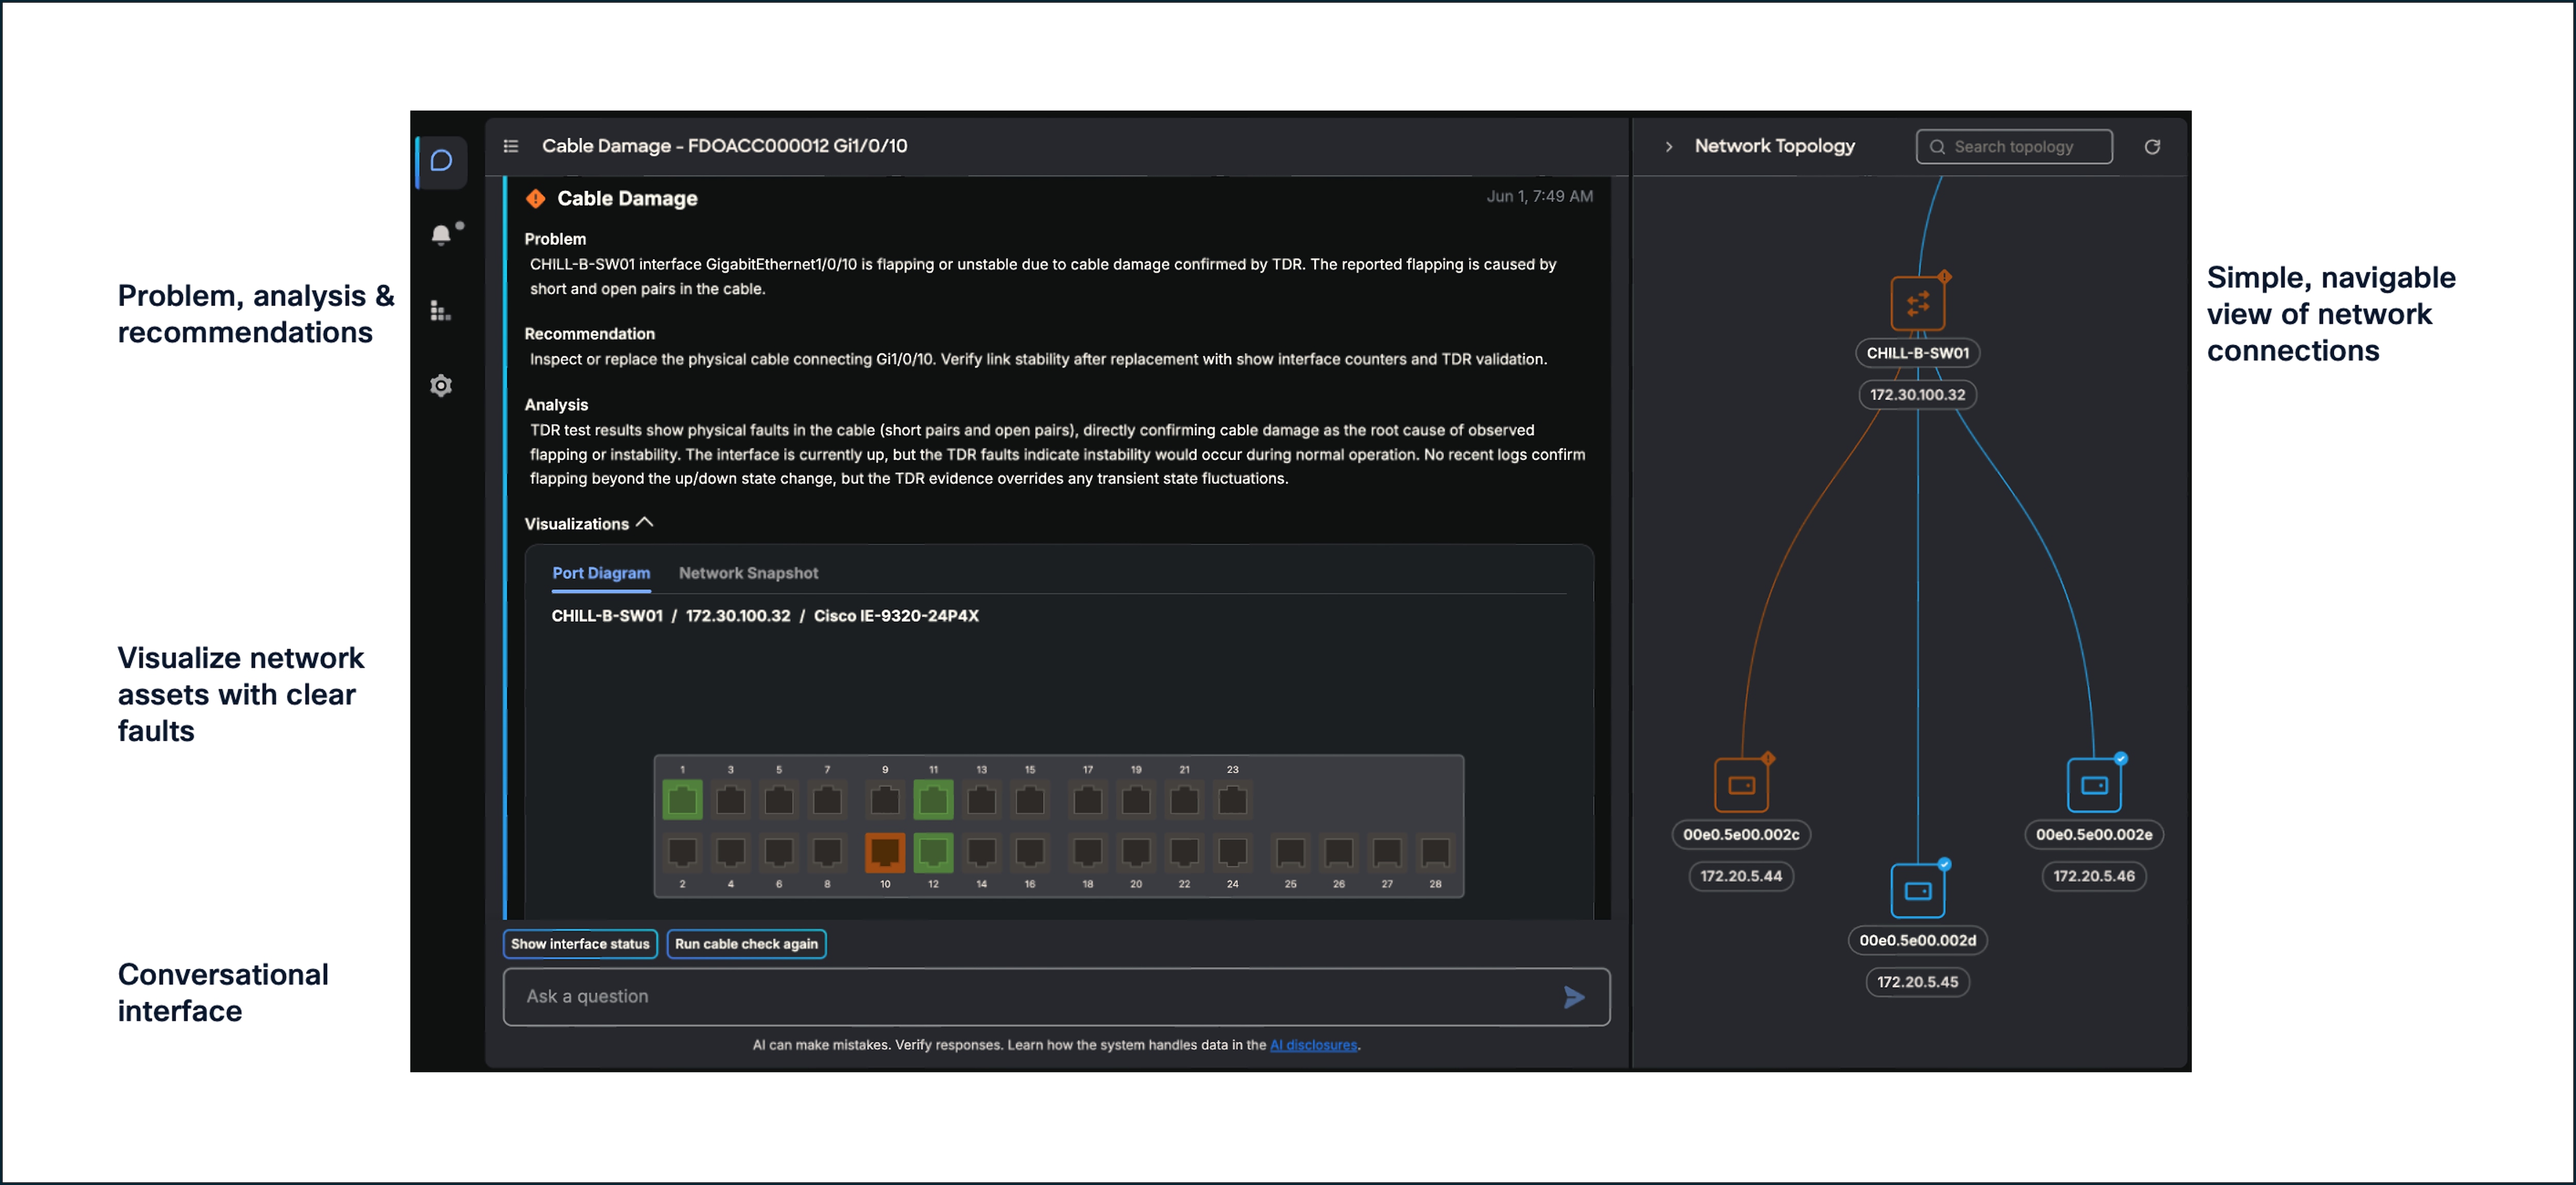Select the 00e0.5e00.002c device node icon
This screenshot has width=2576, height=1185.
[1741, 785]
